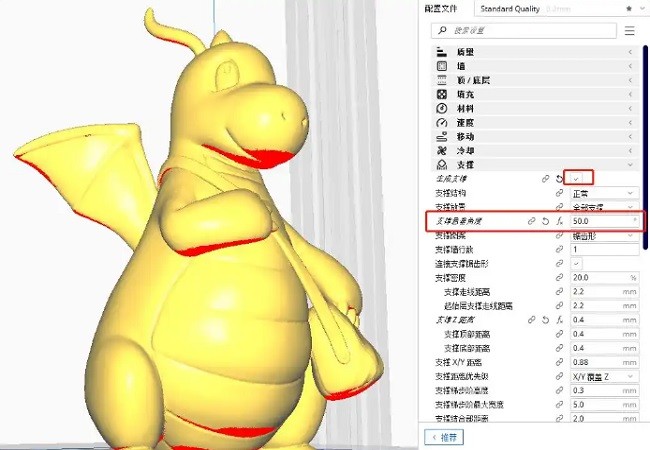This screenshot has height=450, width=650.
Task: Click the link icon of 连接支撑锯齿形
Action: coord(559,264)
